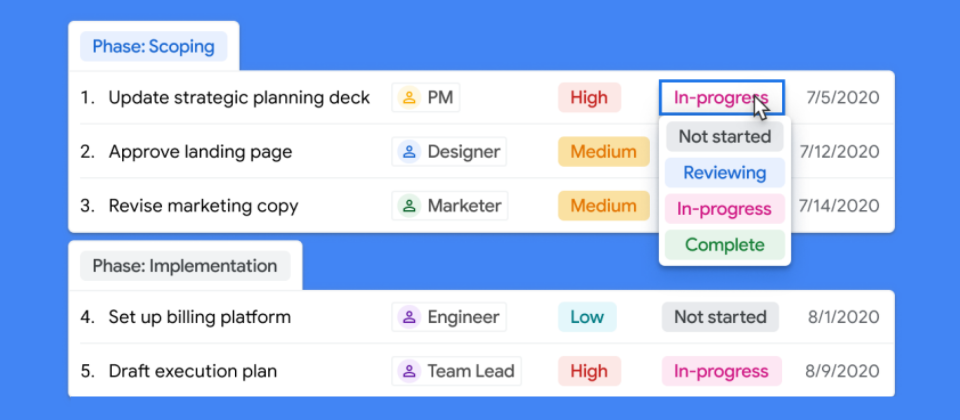
Task: Choose Complete from the status menu
Action: (x=725, y=245)
